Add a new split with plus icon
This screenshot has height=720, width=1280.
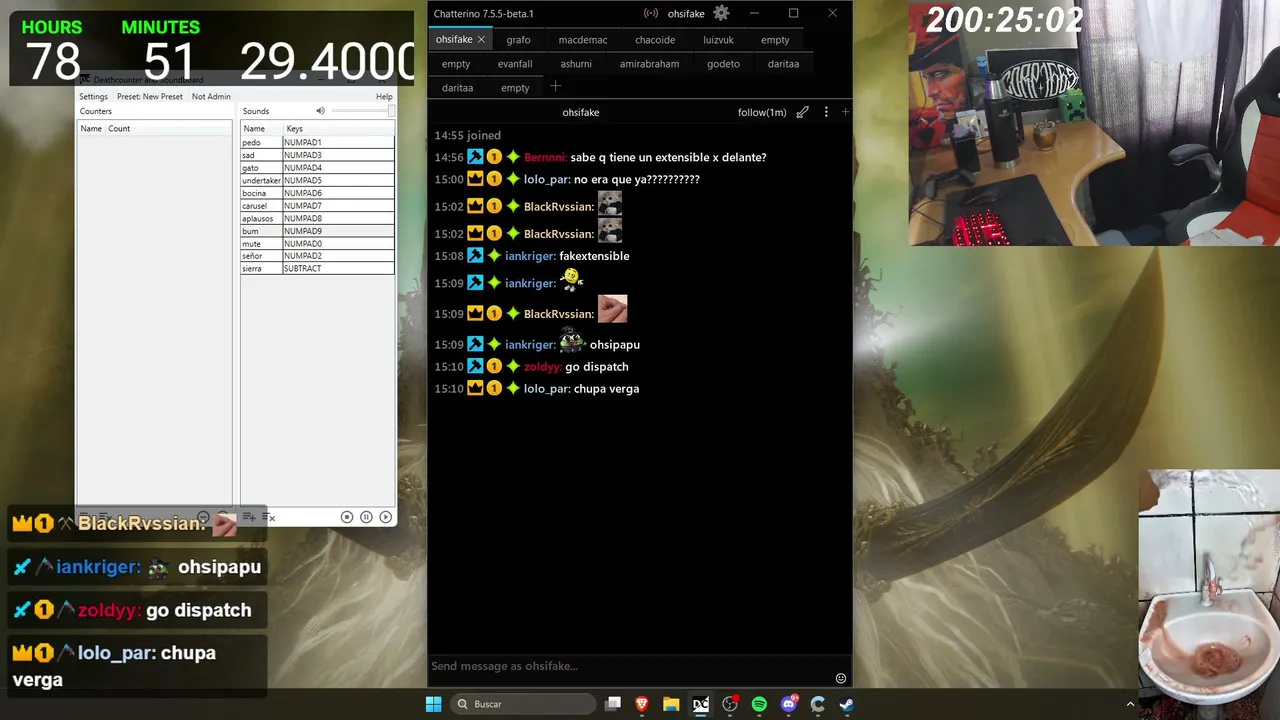click(845, 112)
